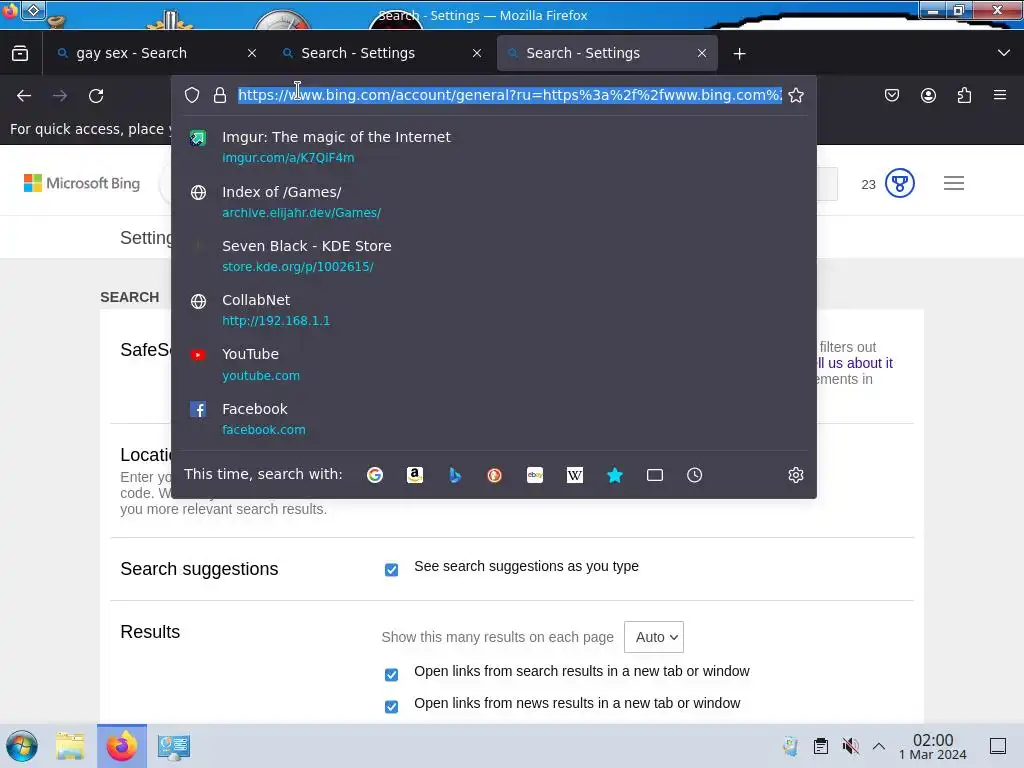Reload the current page
This screenshot has height=768, width=1024.
point(96,96)
